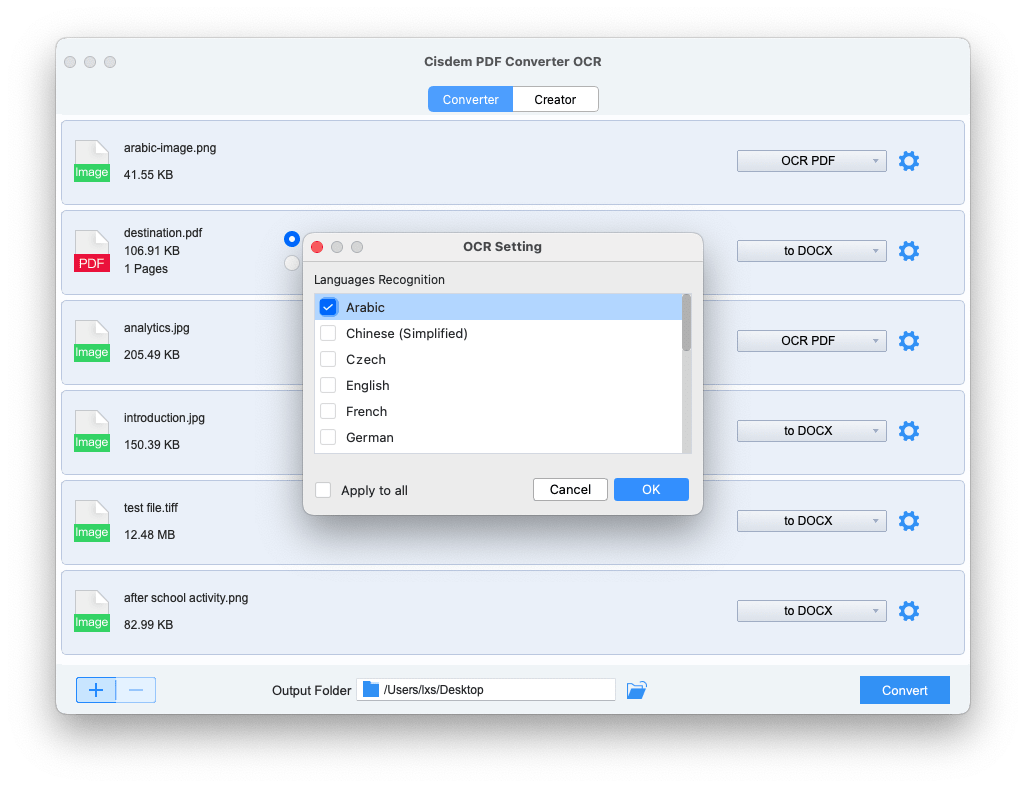Open settings gear for analytics.jpg
This screenshot has height=788, width=1026.
point(908,341)
